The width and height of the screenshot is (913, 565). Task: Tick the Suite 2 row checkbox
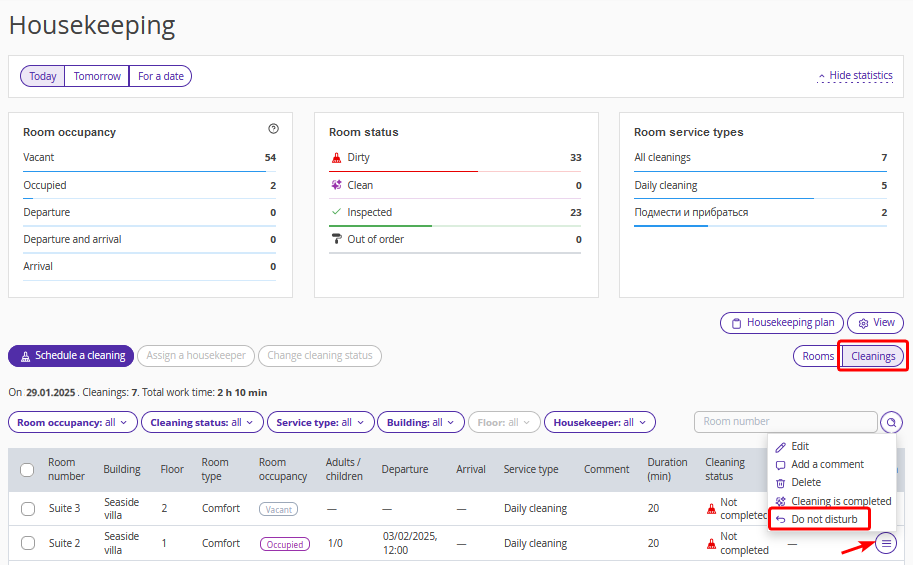pyautogui.click(x=28, y=543)
